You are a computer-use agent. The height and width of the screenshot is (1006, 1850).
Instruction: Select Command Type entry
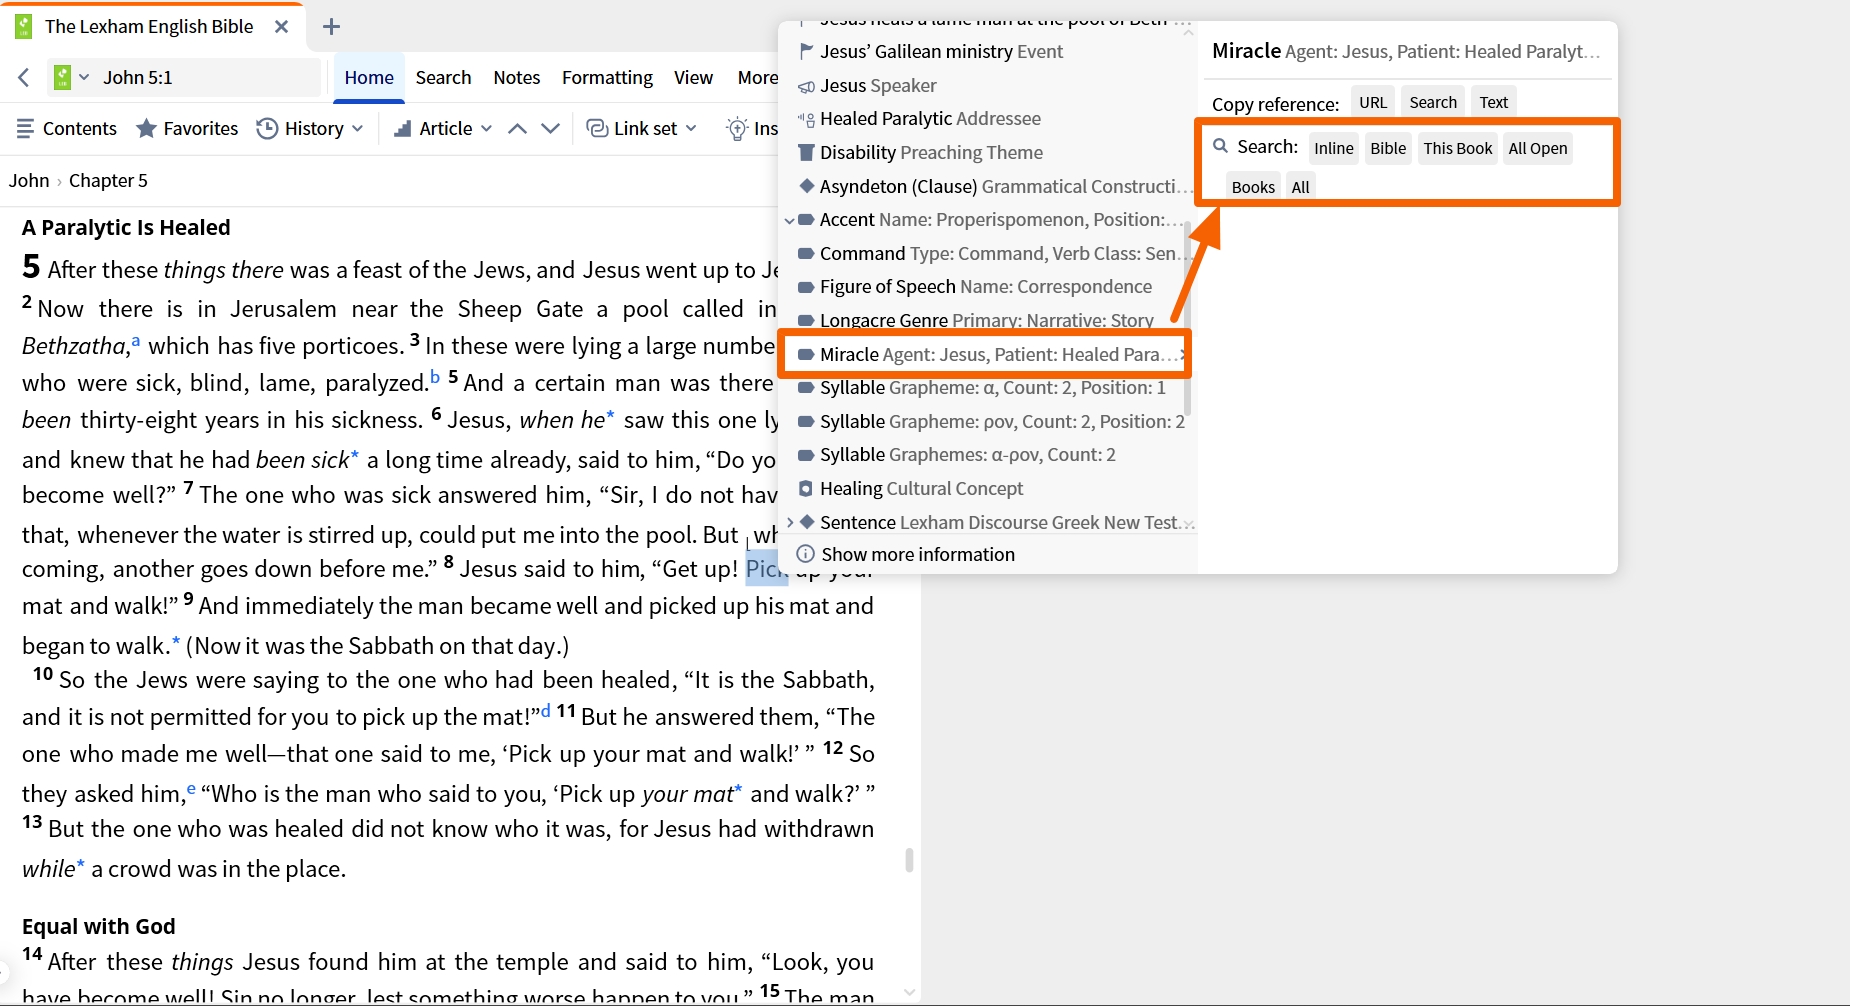[988, 253]
